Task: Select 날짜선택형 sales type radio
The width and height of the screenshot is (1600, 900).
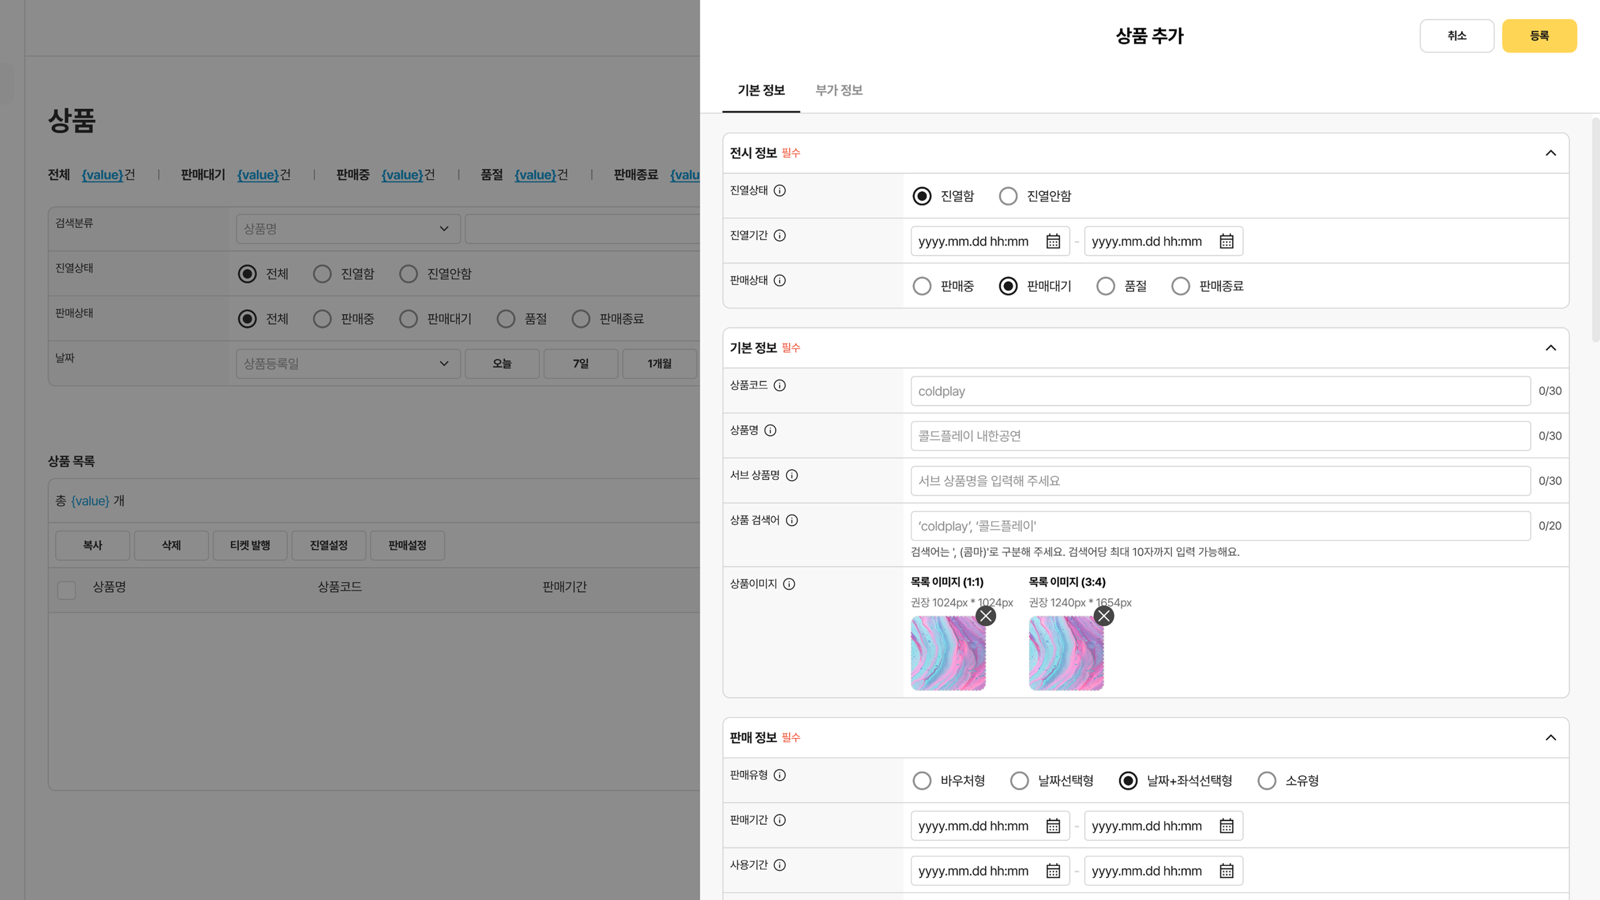Action: click(1019, 781)
